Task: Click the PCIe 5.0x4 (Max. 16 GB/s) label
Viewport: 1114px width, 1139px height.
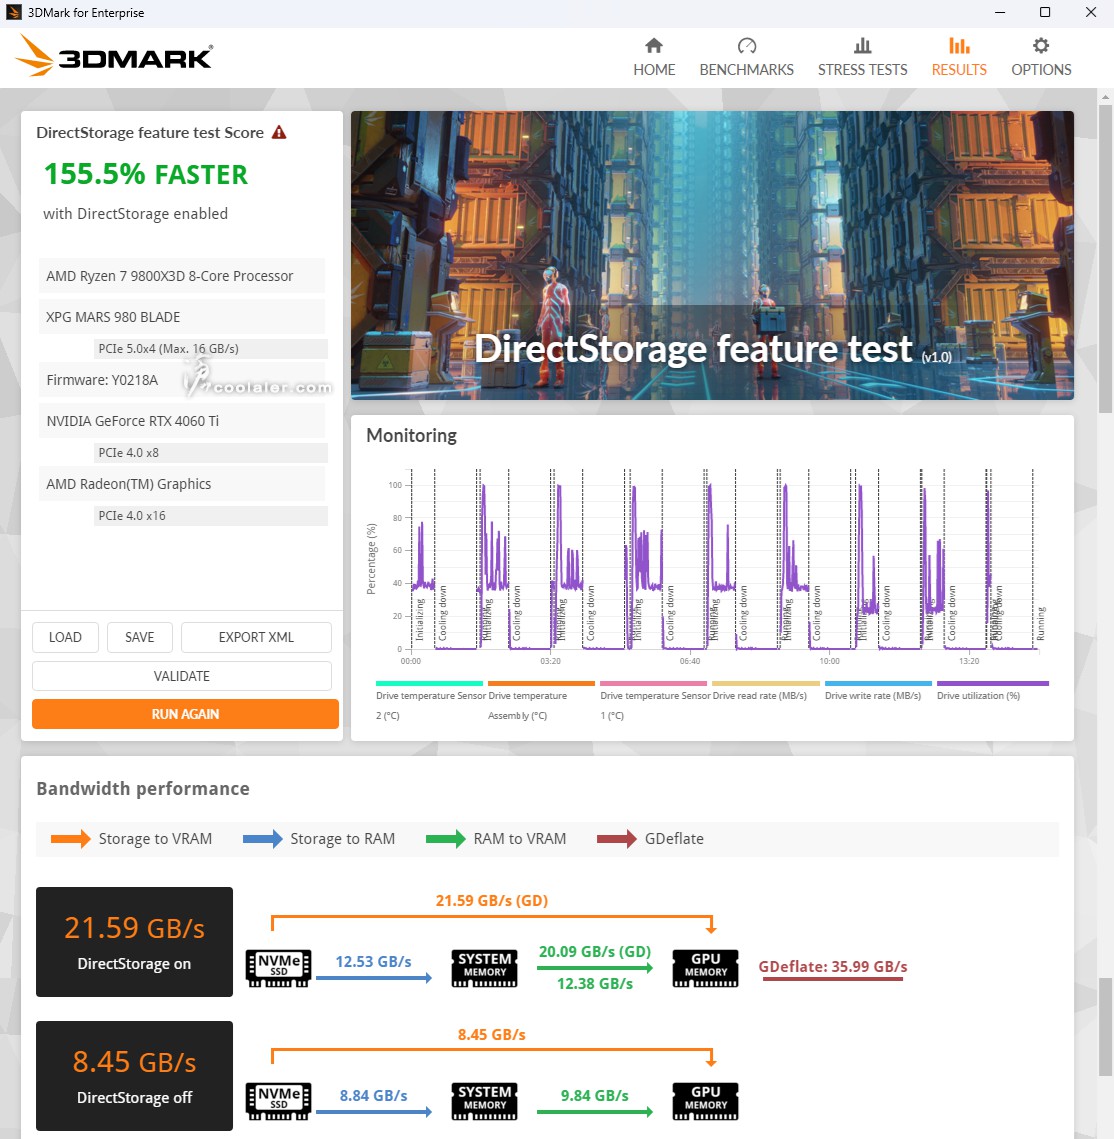Action: pos(211,349)
